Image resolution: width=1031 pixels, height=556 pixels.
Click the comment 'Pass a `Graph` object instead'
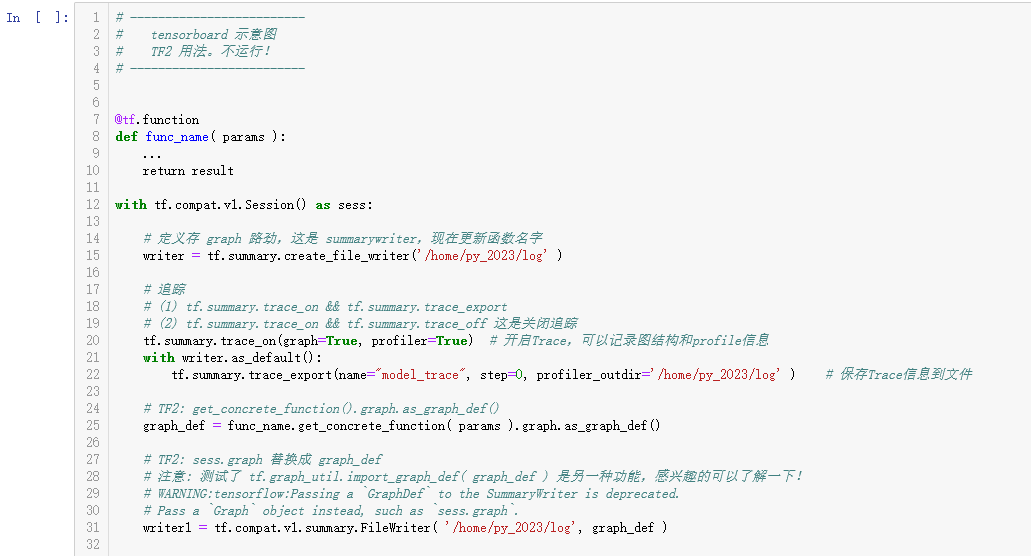coord(331,511)
